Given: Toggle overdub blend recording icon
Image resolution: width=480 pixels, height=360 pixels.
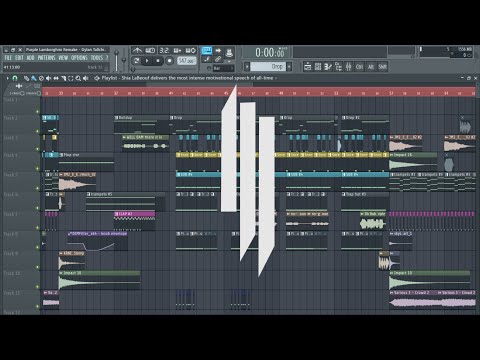Looking at the screenshot, I should [177, 51].
